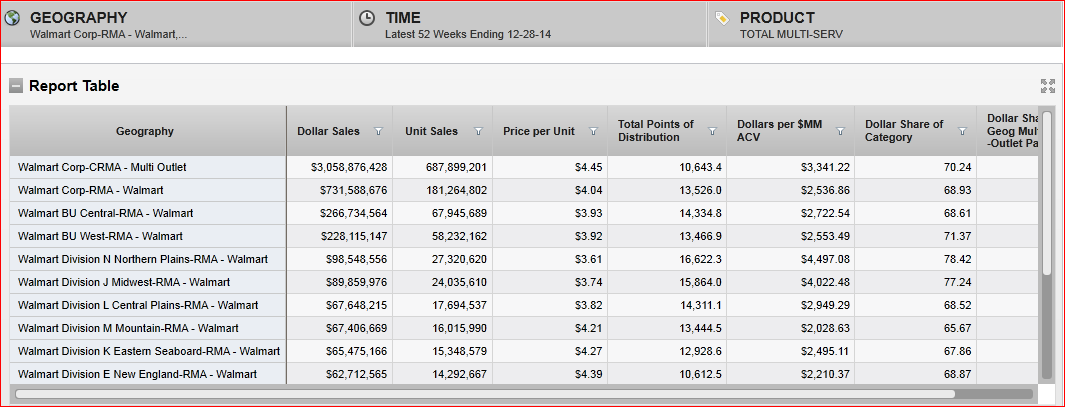Open the Time selector tab

(x=530, y=24)
